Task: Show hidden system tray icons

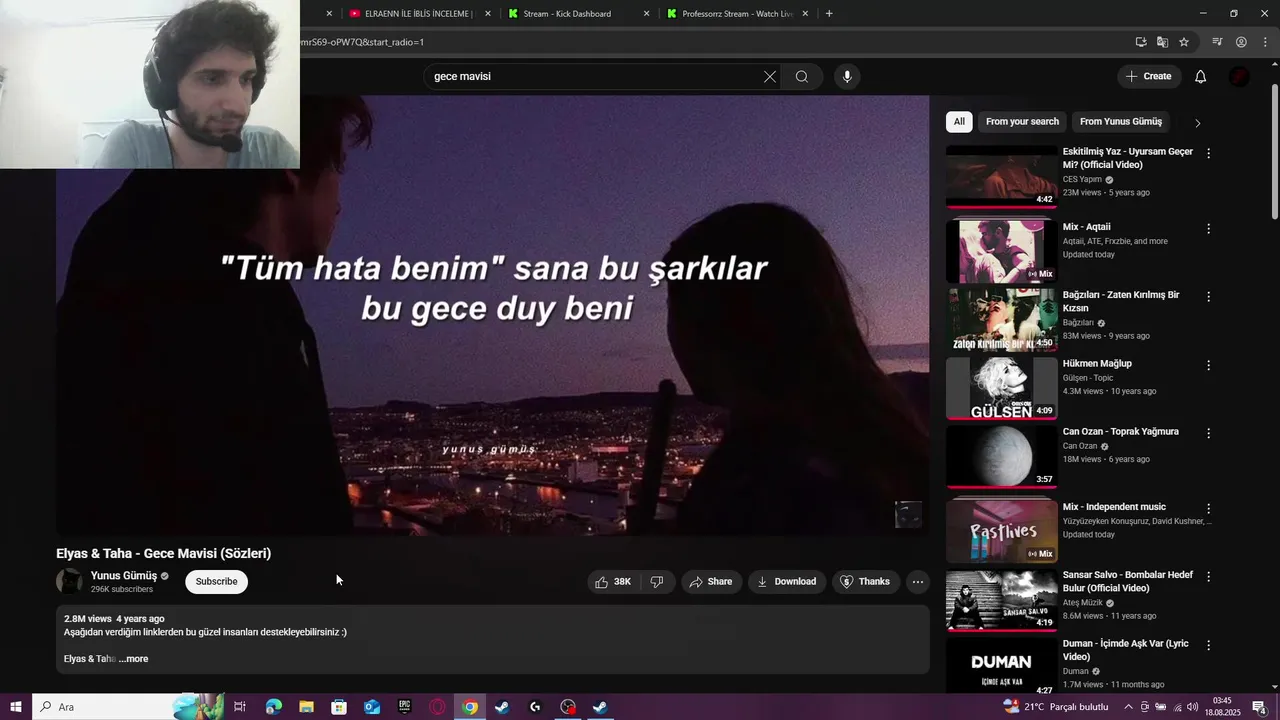Action: 1129,707
